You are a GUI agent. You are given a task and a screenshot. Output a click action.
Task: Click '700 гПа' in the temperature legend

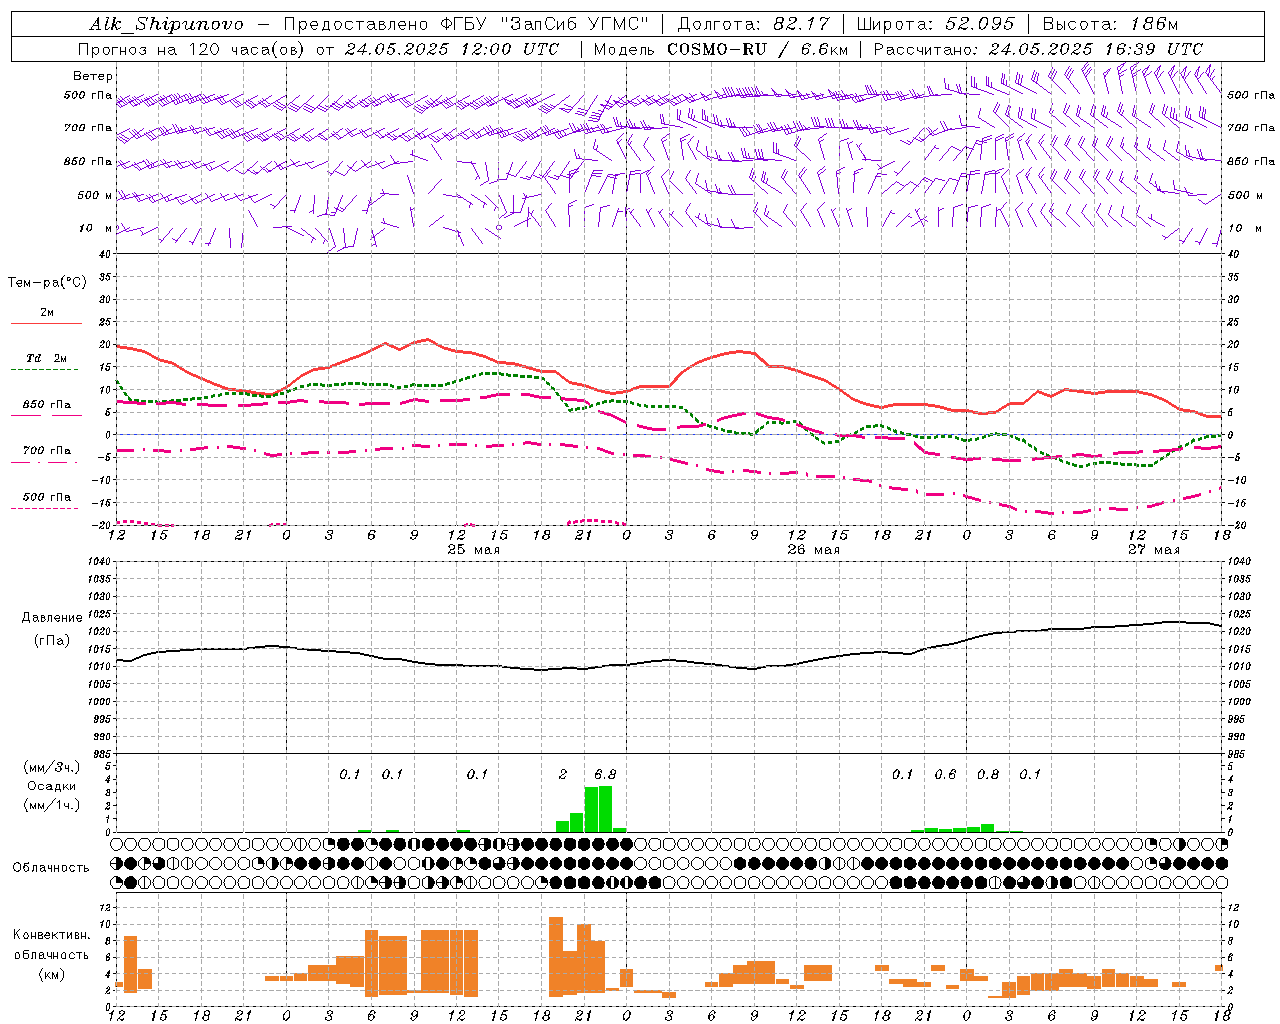pyautogui.click(x=47, y=450)
